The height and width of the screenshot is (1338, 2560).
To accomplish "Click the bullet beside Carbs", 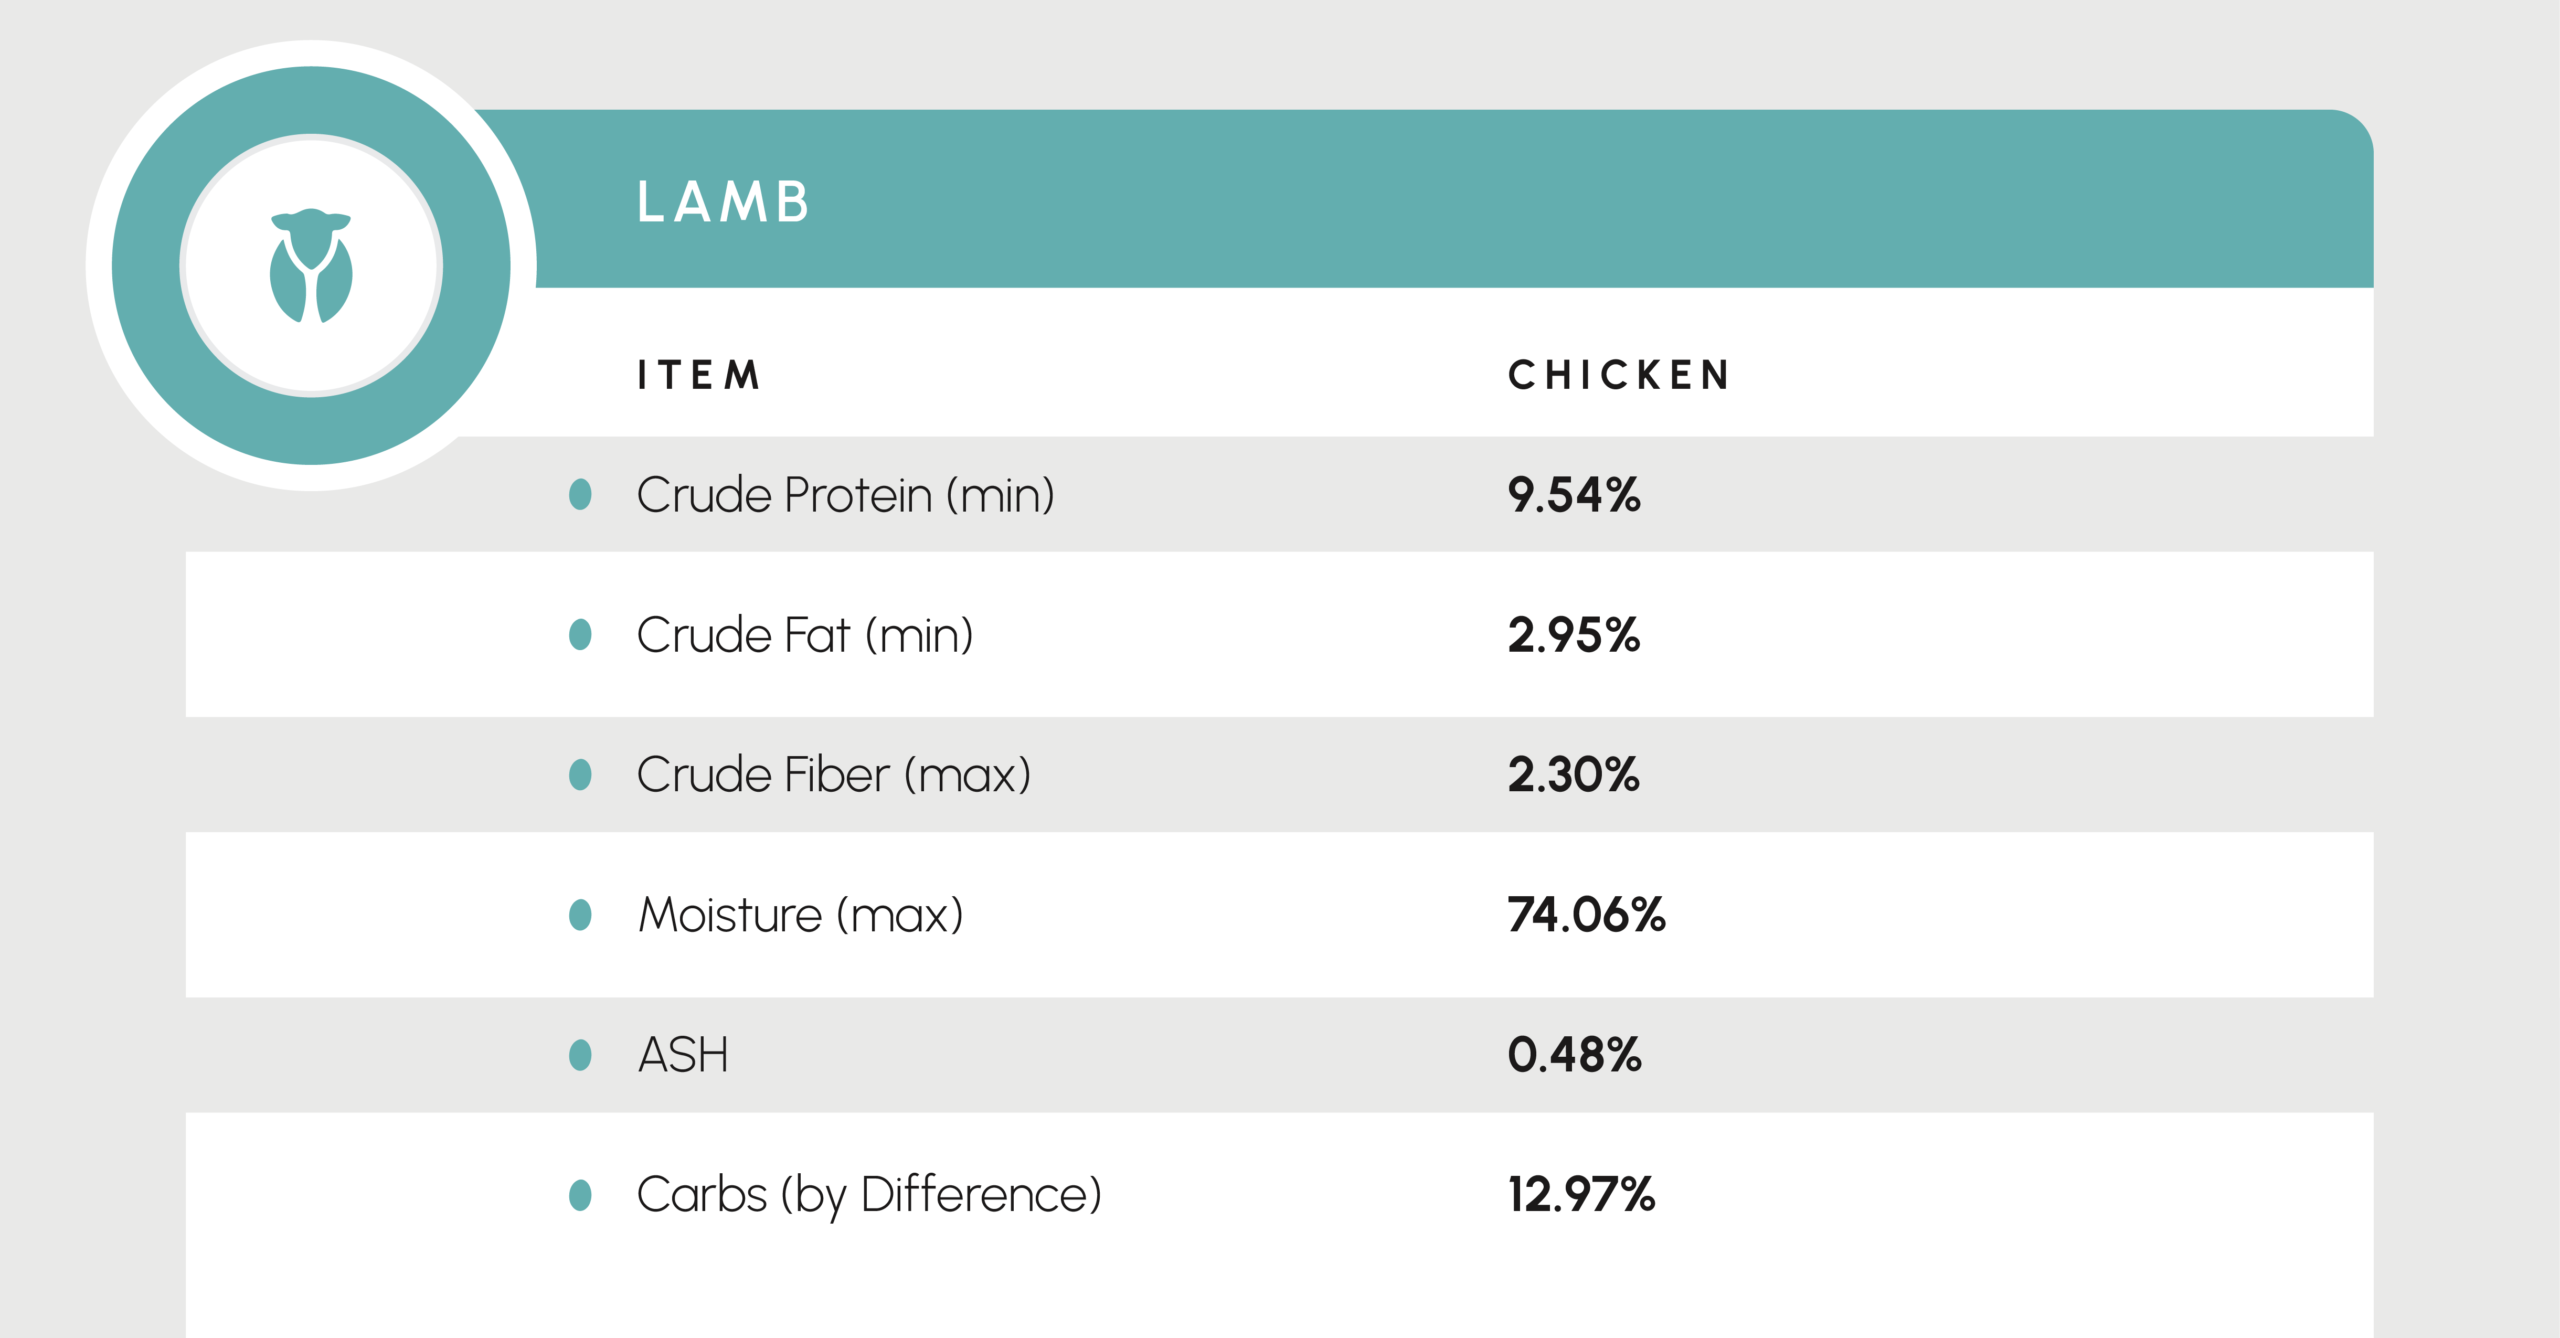I will pyautogui.click(x=580, y=1194).
